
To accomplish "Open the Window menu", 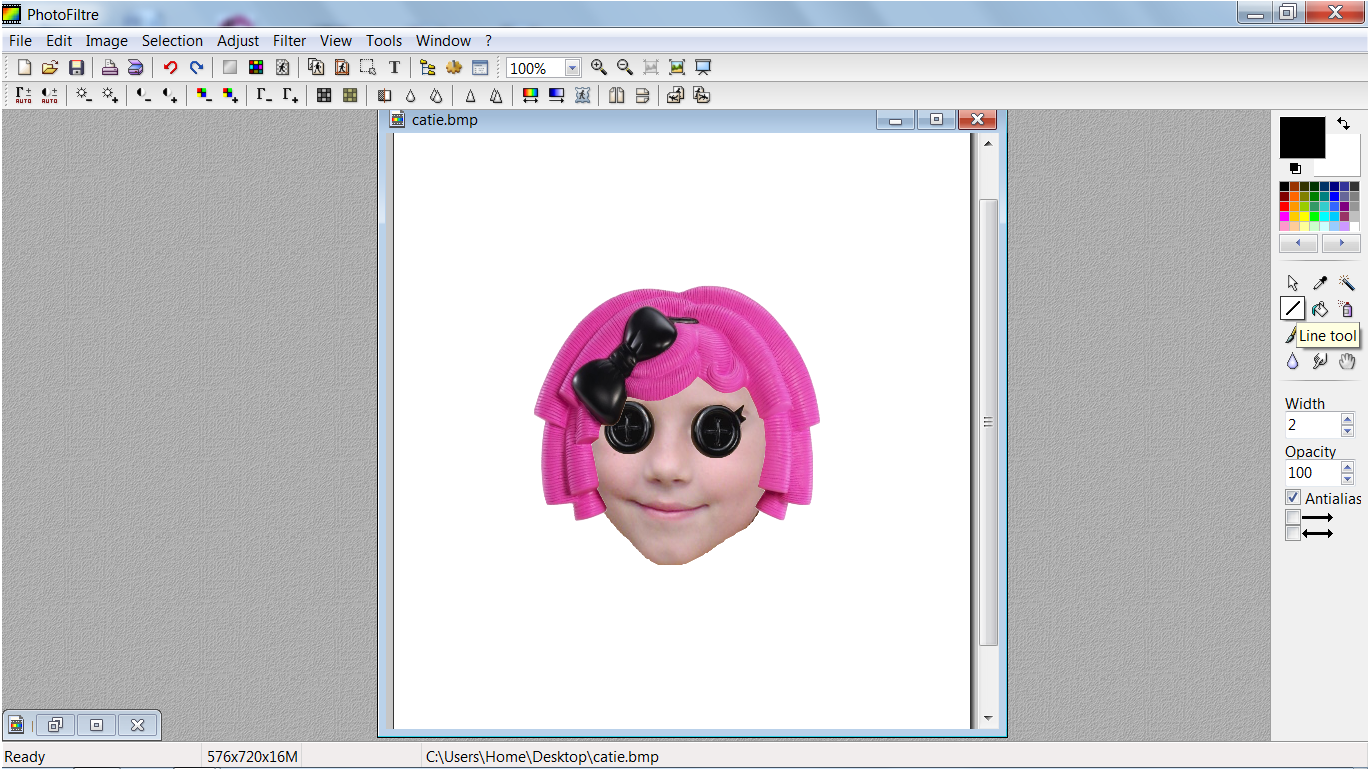I will [x=443, y=41].
